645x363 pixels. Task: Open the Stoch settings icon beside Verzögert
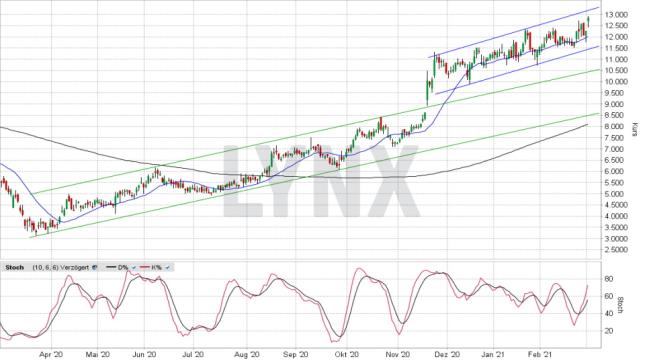click(95, 268)
